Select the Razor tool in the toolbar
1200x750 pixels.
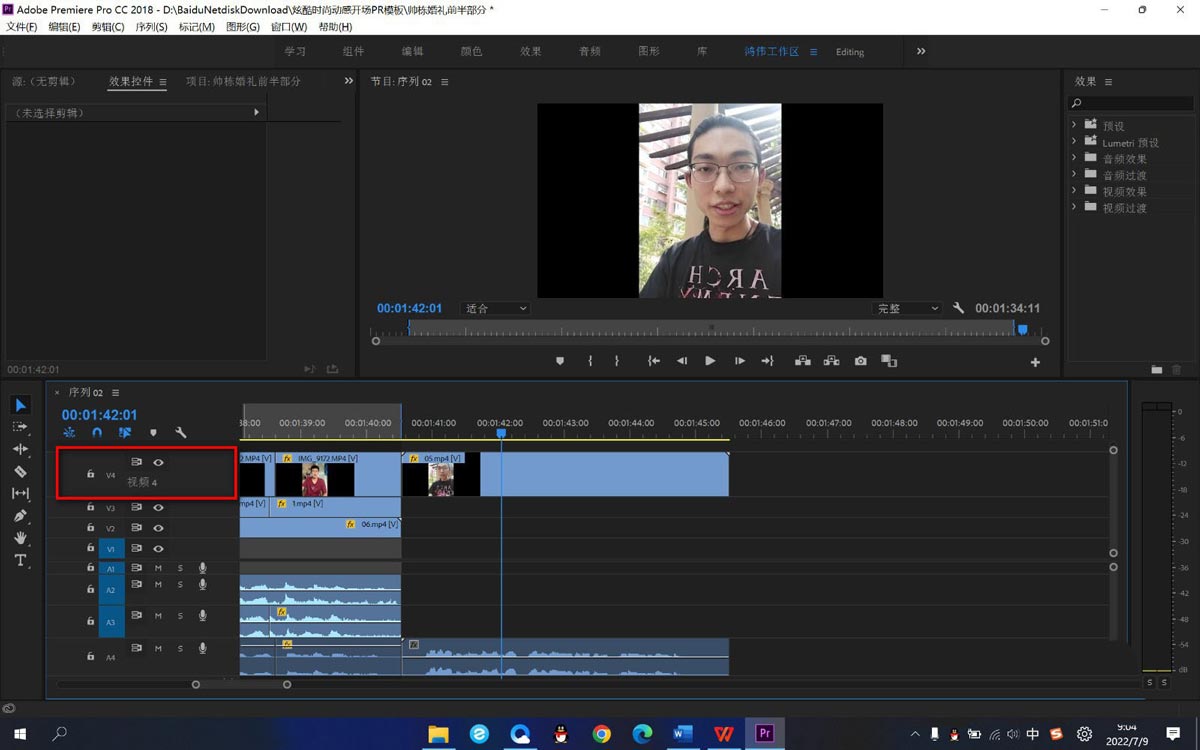21,471
